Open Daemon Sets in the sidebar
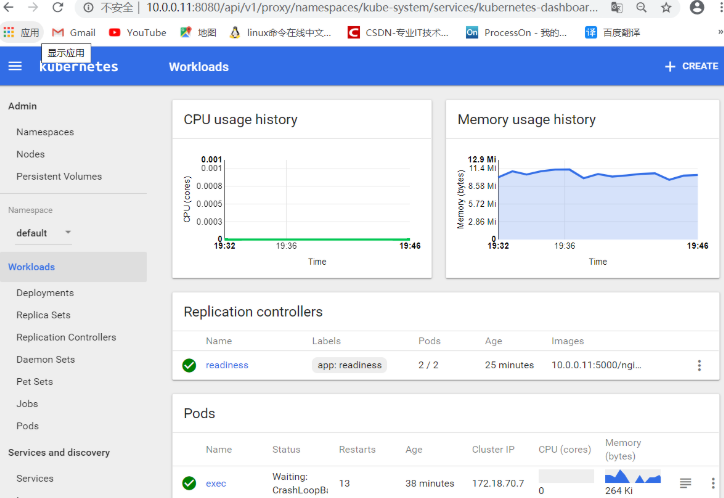This screenshot has height=498, width=724. point(46,359)
